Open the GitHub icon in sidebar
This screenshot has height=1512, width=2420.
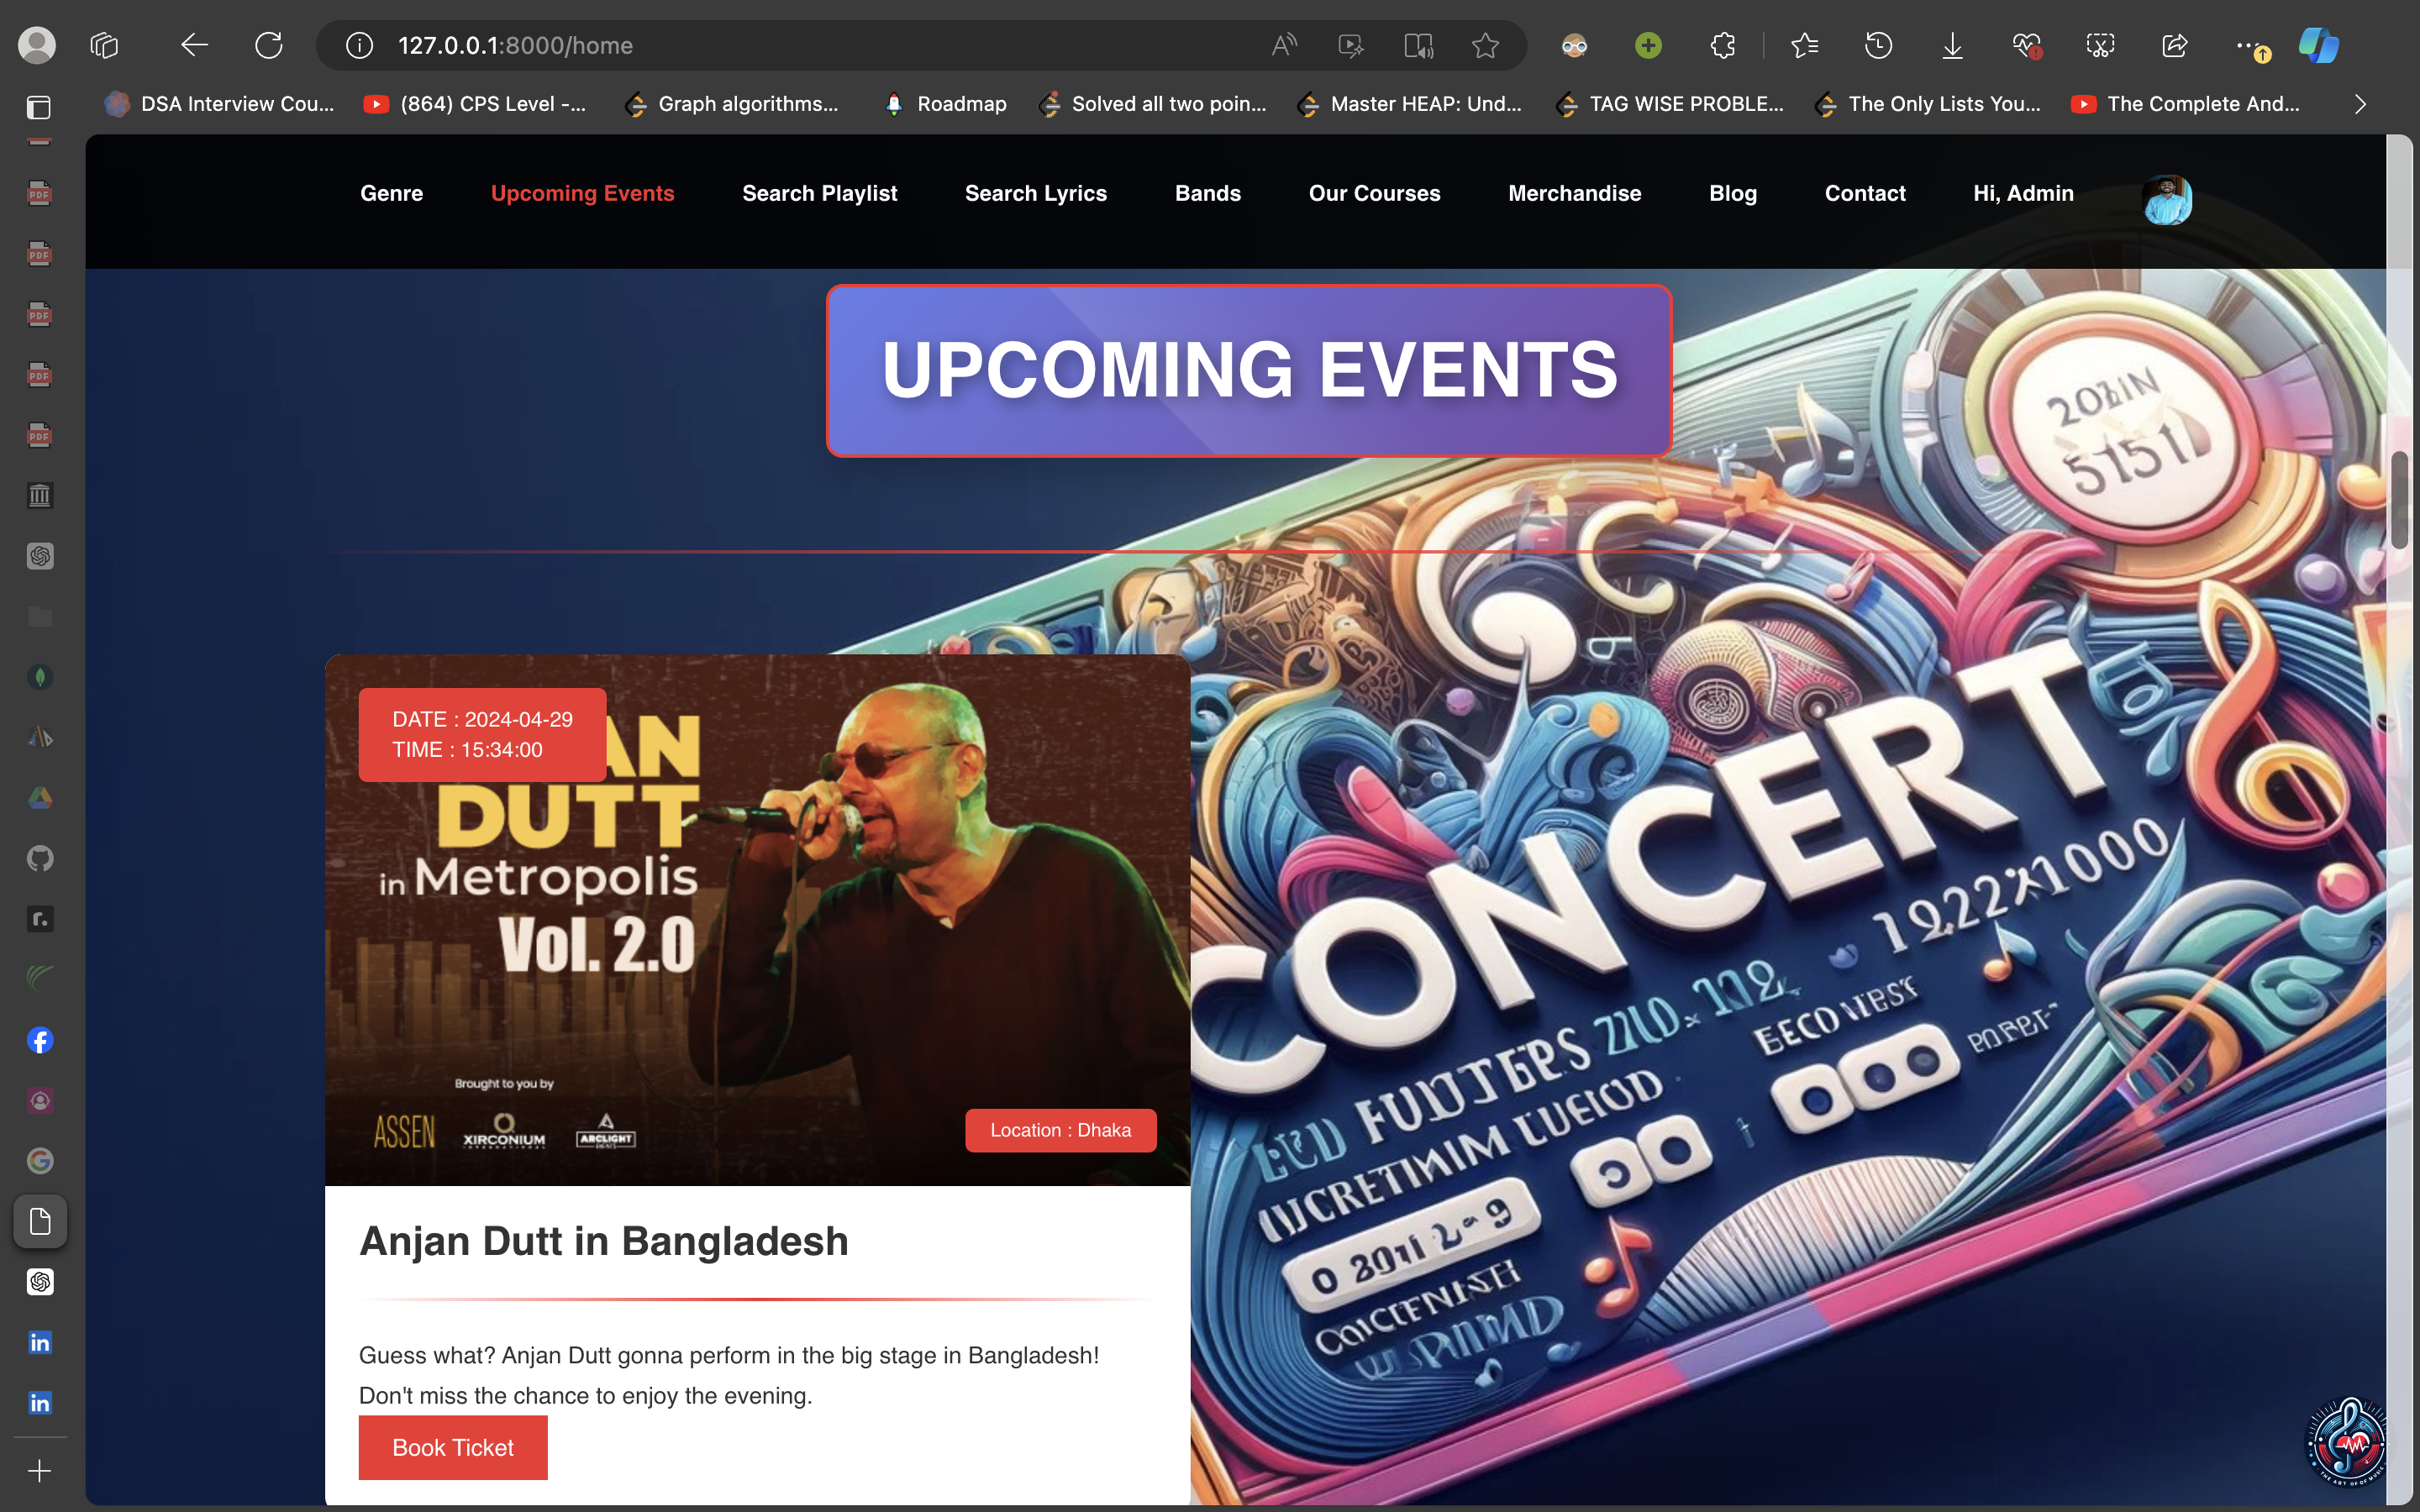click(40, 858)
